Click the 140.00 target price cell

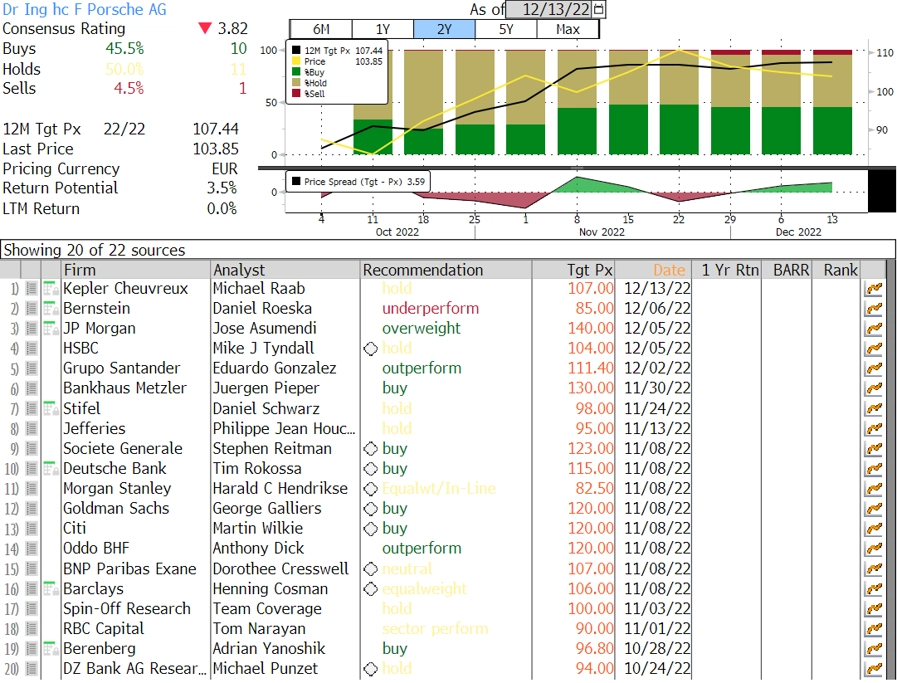590,329
